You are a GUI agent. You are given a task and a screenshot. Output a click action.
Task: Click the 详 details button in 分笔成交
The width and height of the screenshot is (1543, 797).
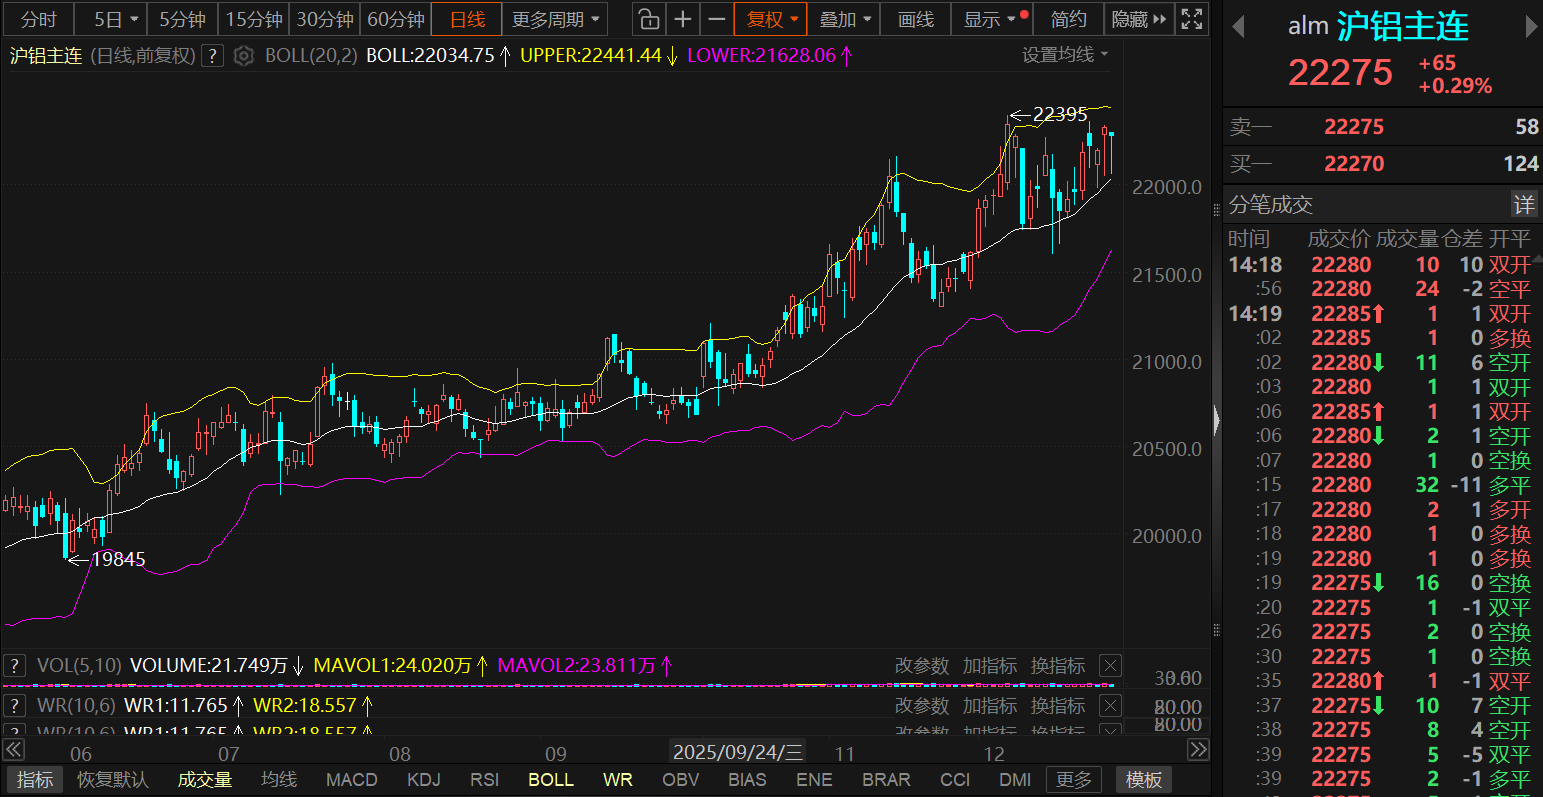1523,205
